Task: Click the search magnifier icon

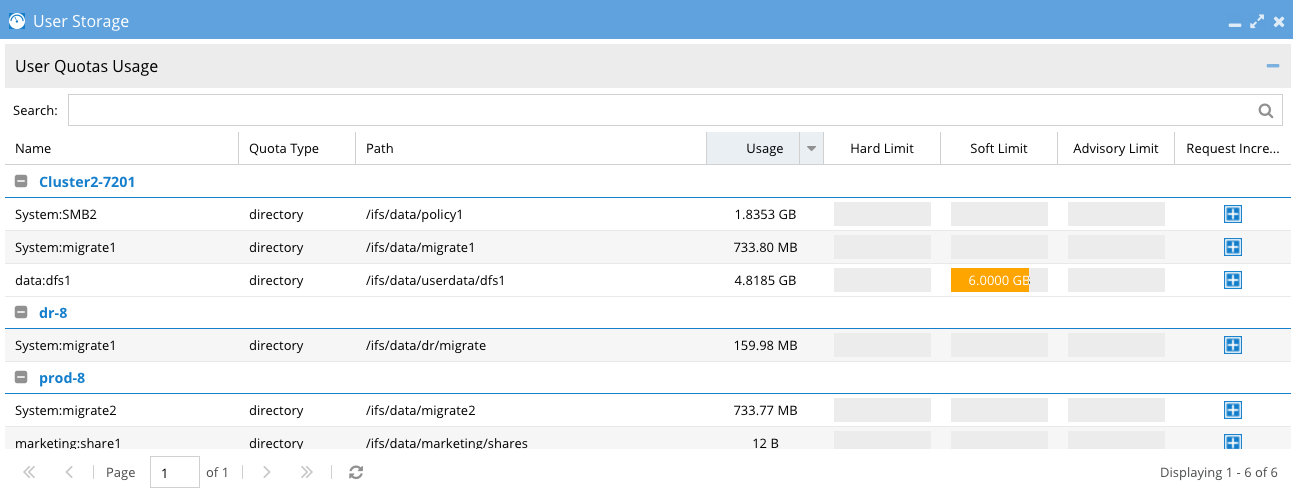Action: click(1265, 111)
